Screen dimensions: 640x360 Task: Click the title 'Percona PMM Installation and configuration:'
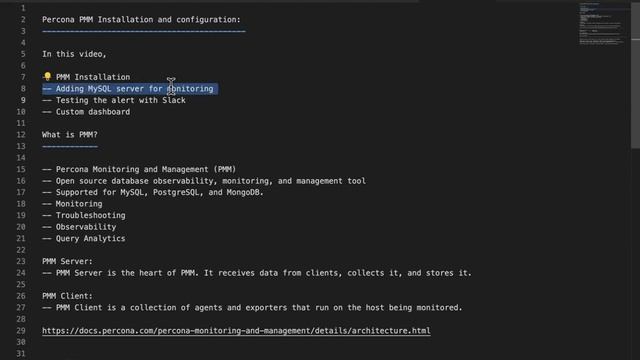point(141,20)
